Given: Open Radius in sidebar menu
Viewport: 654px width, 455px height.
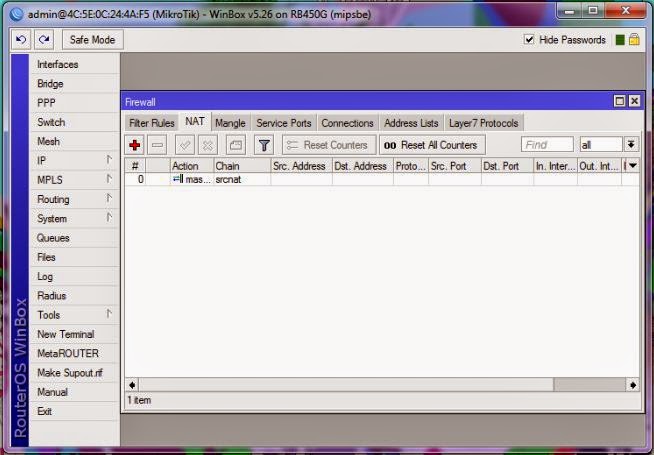Looking at the screenshot, I should (x=75, y=295).
